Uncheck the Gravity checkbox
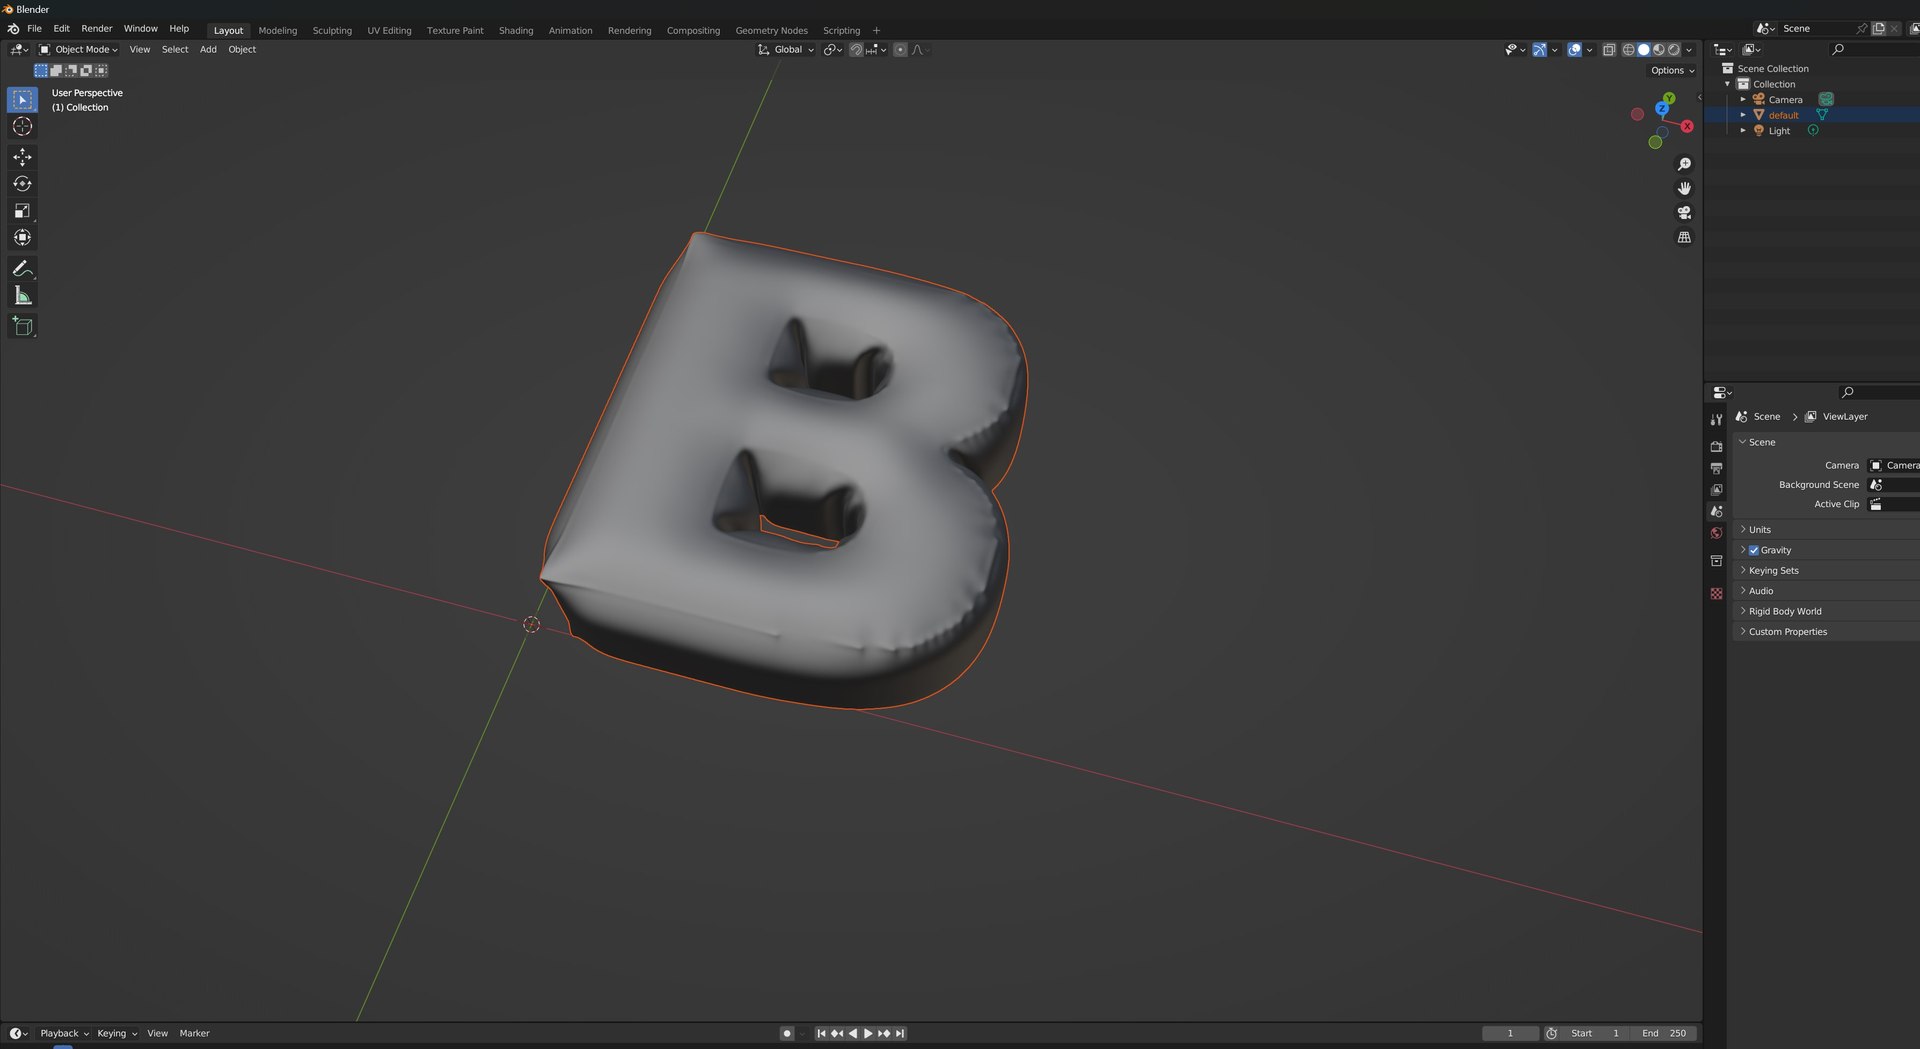The height and width of the screenshot is (1049, 1920). pos(1753,550)
